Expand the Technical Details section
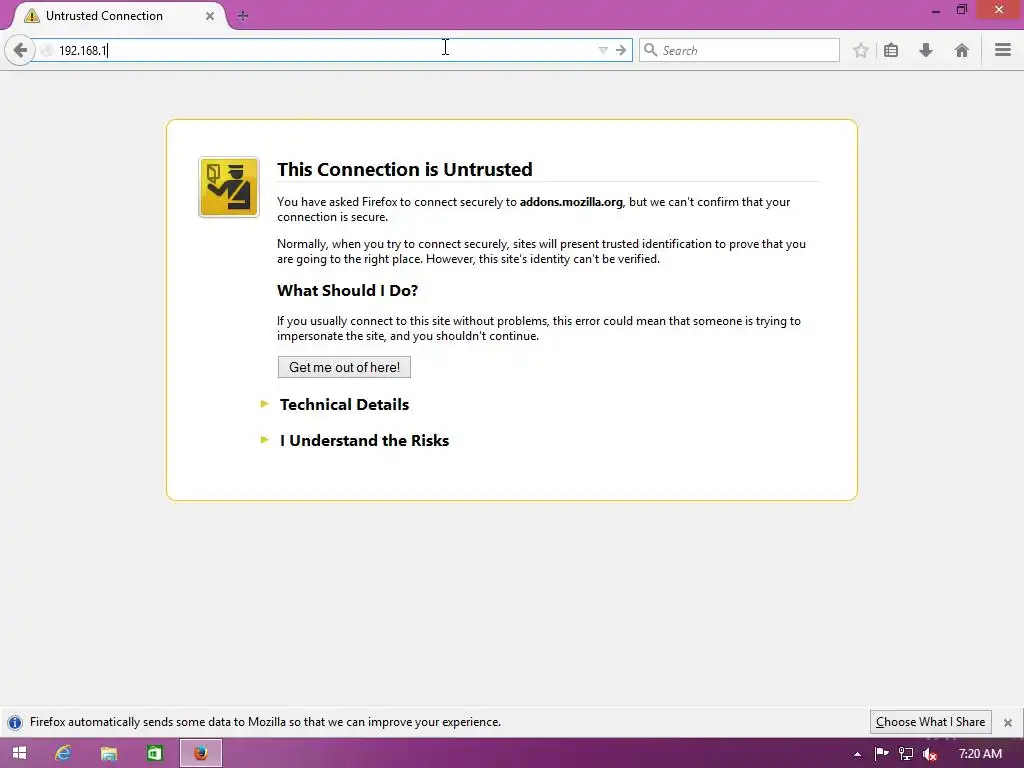Viewport: 1024px width, 768px height. point(344,404)
